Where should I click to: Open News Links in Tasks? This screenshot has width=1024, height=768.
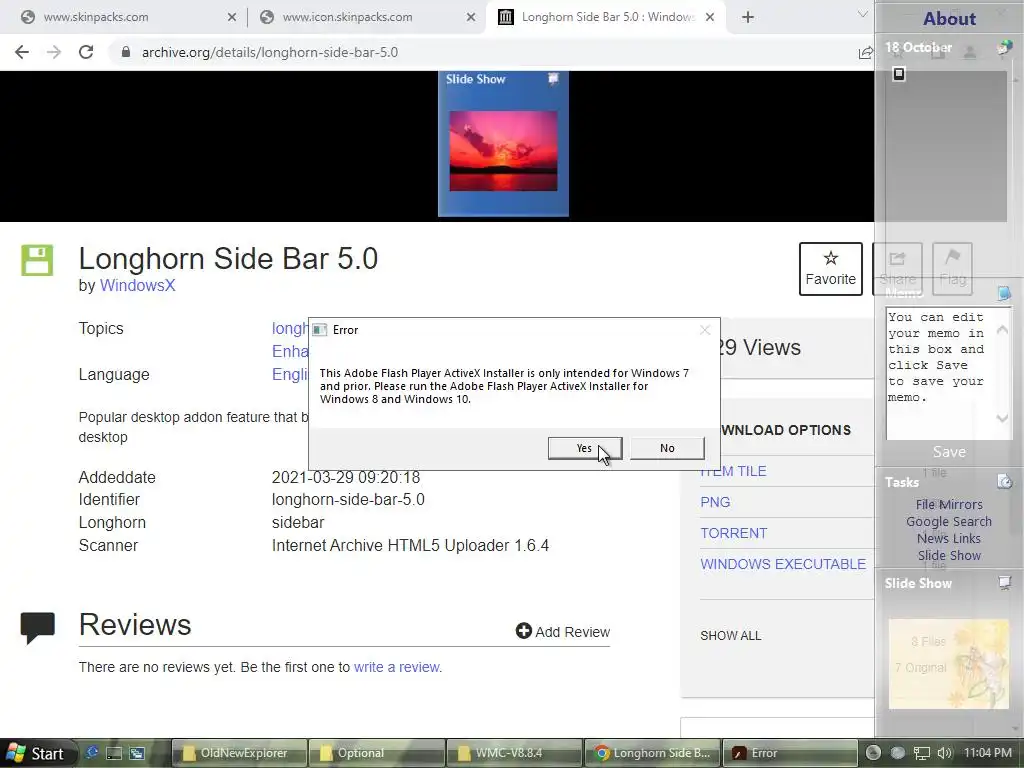point(949,538)
